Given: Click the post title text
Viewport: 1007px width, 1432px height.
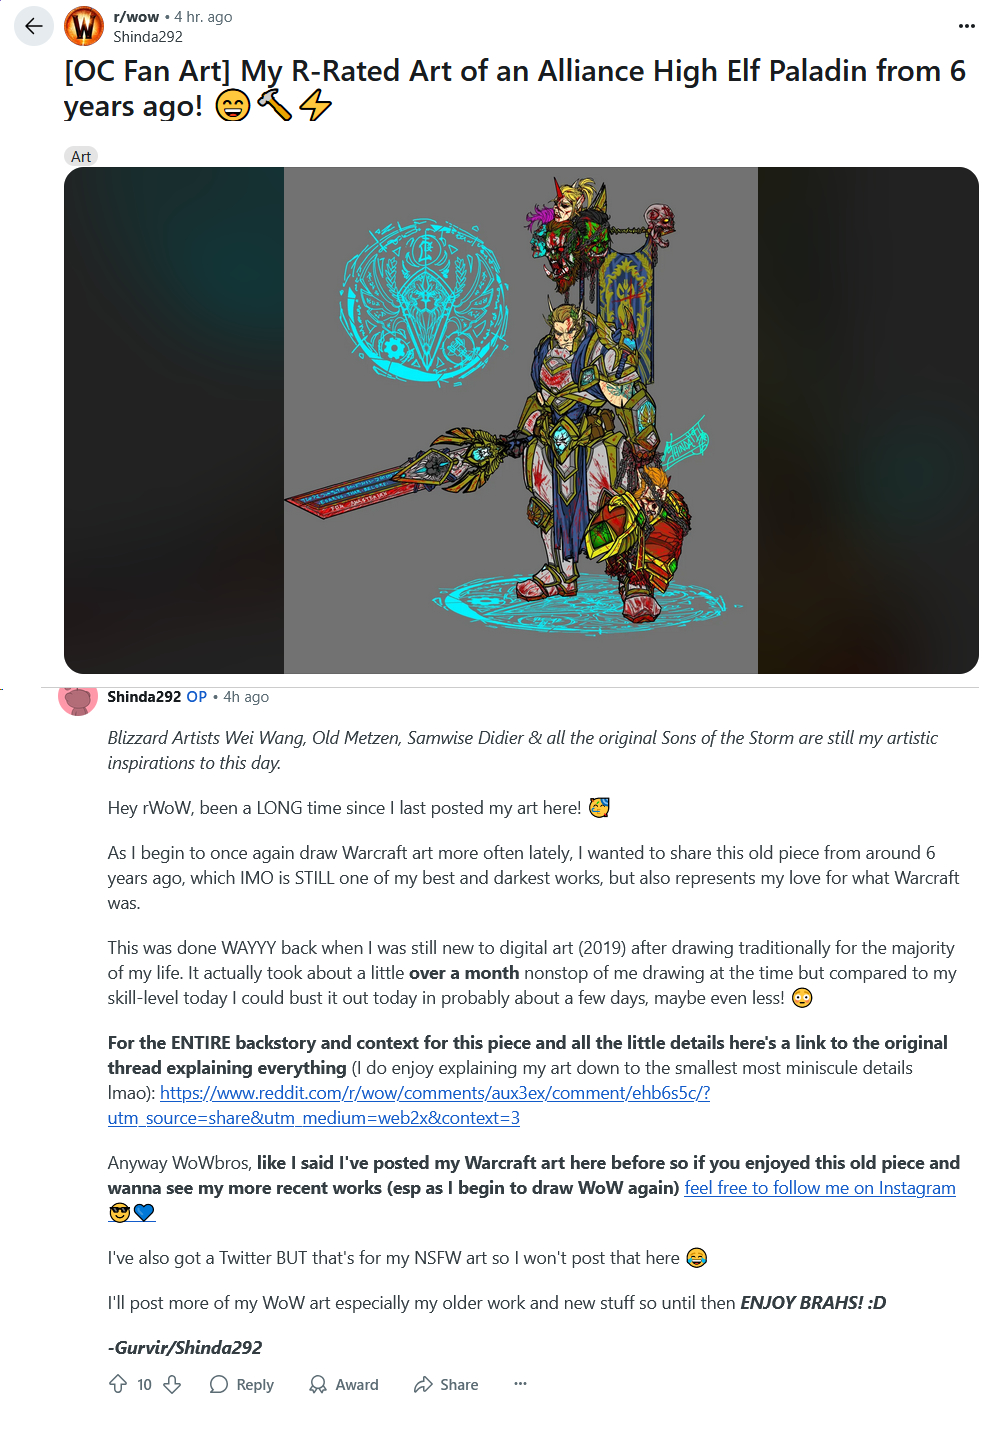Looking at the screenshot, I should 515,88.
